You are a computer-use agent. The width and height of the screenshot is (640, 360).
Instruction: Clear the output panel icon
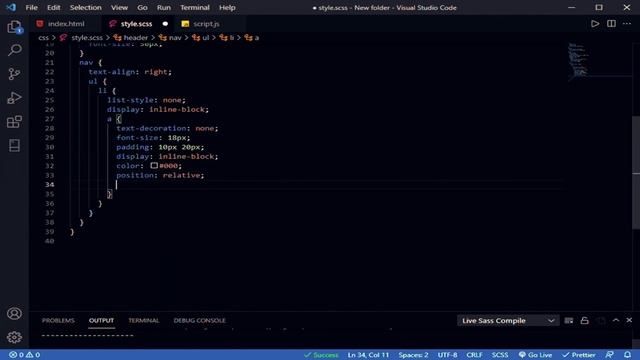(569, 321)
